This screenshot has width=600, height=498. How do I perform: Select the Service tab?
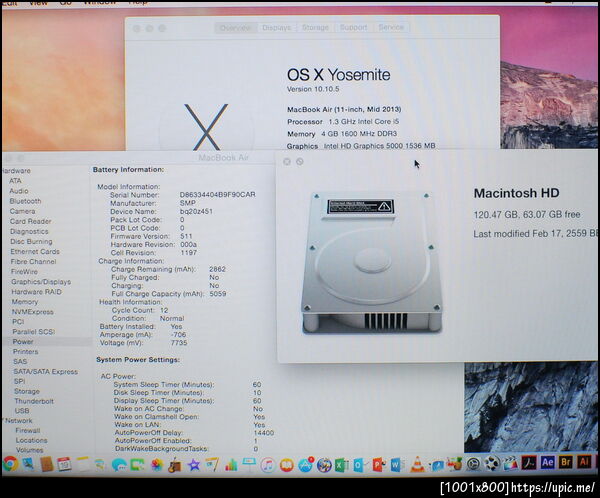391,27
